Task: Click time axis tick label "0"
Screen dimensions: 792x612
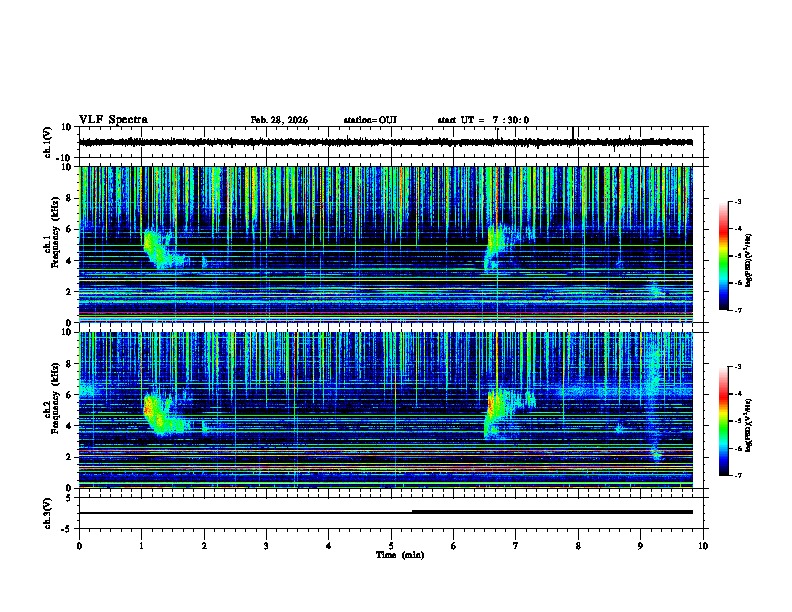Action: pyautogui.click(x=79, y=546)
